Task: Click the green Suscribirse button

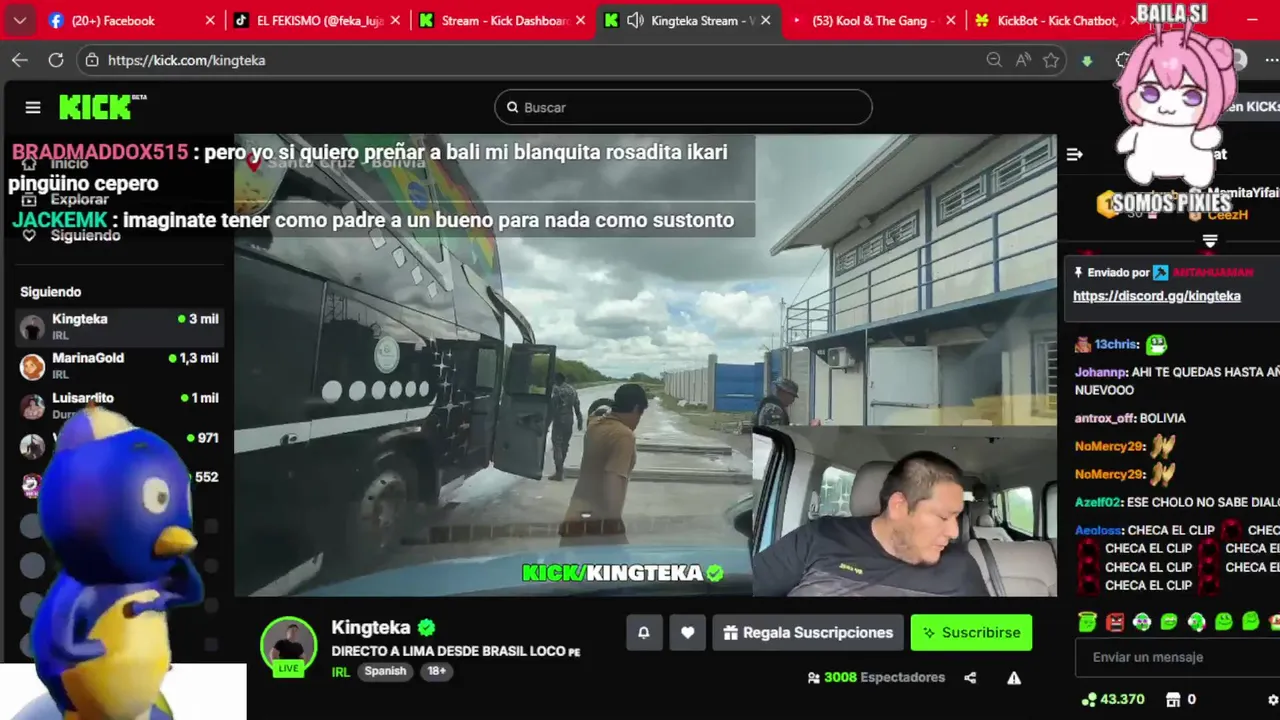Action: tap(971, 633)
